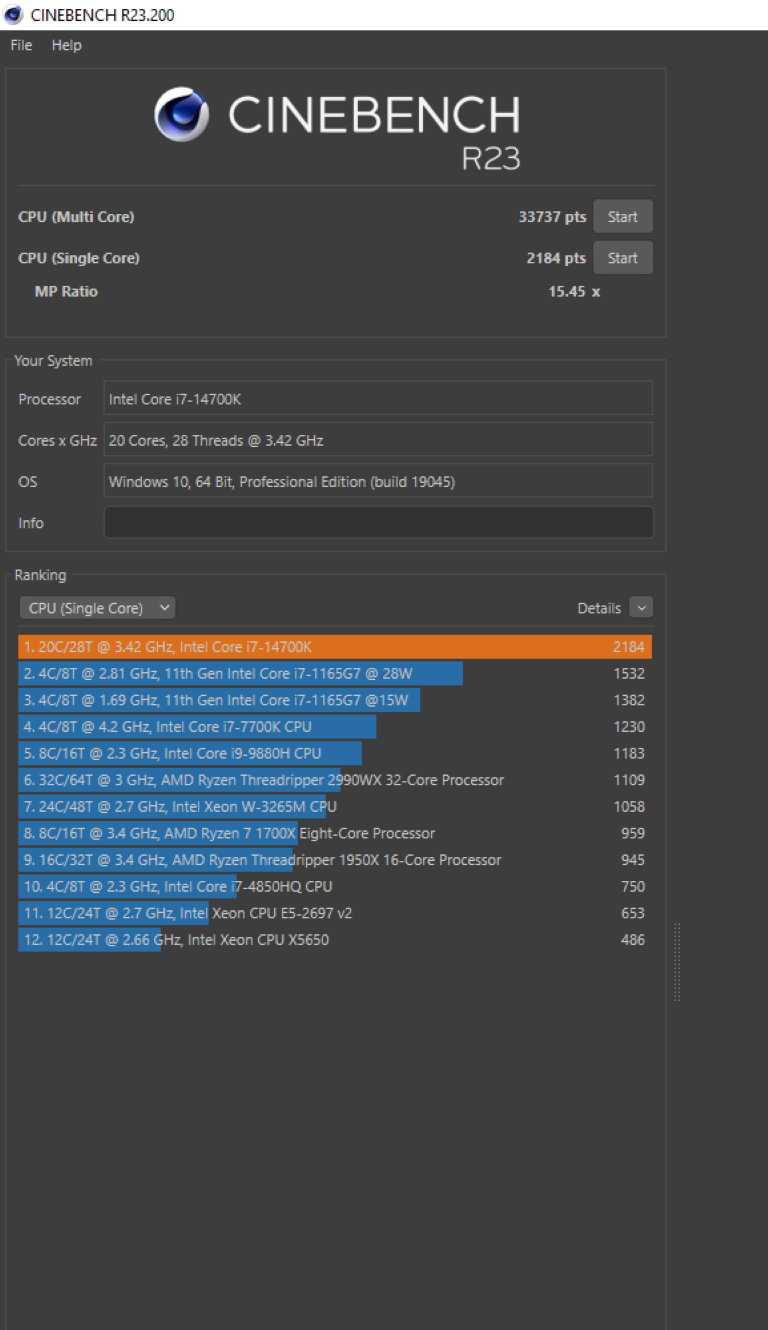Viewport: 768px width, 1330px height.
Task: Select ranking row 3 i7-1165G7 @15W
Action: tap(335, 700)
